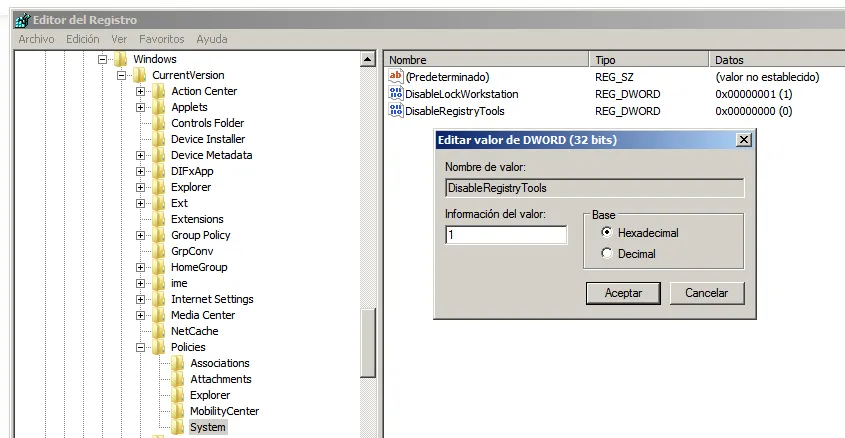Select the Hexadecimal base option

[x=607, y=232]
